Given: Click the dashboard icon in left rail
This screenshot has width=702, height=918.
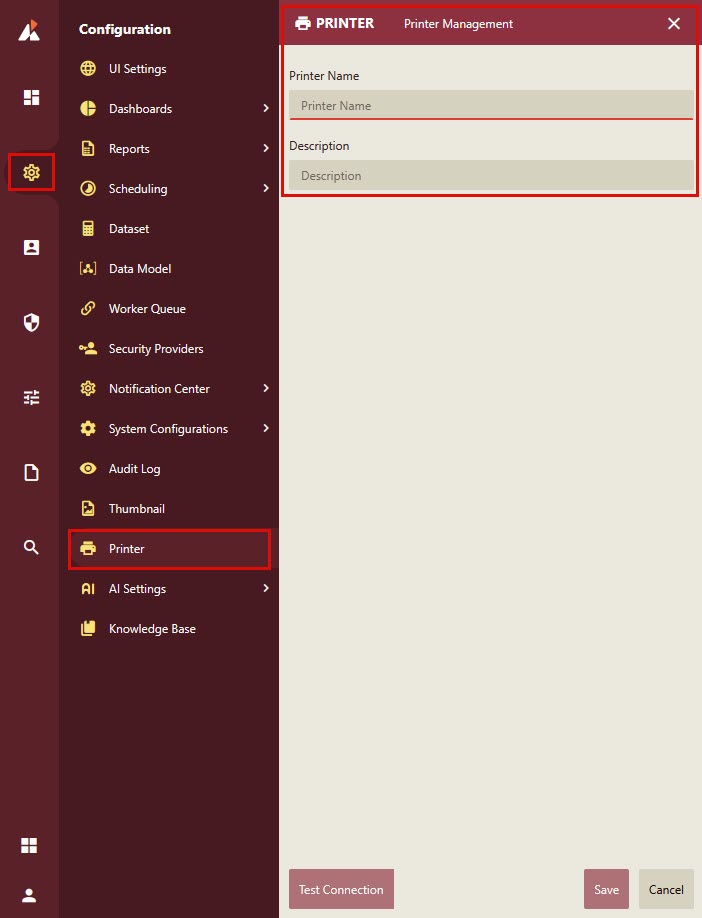Looking at the screenshot, I should coord(31,97).
